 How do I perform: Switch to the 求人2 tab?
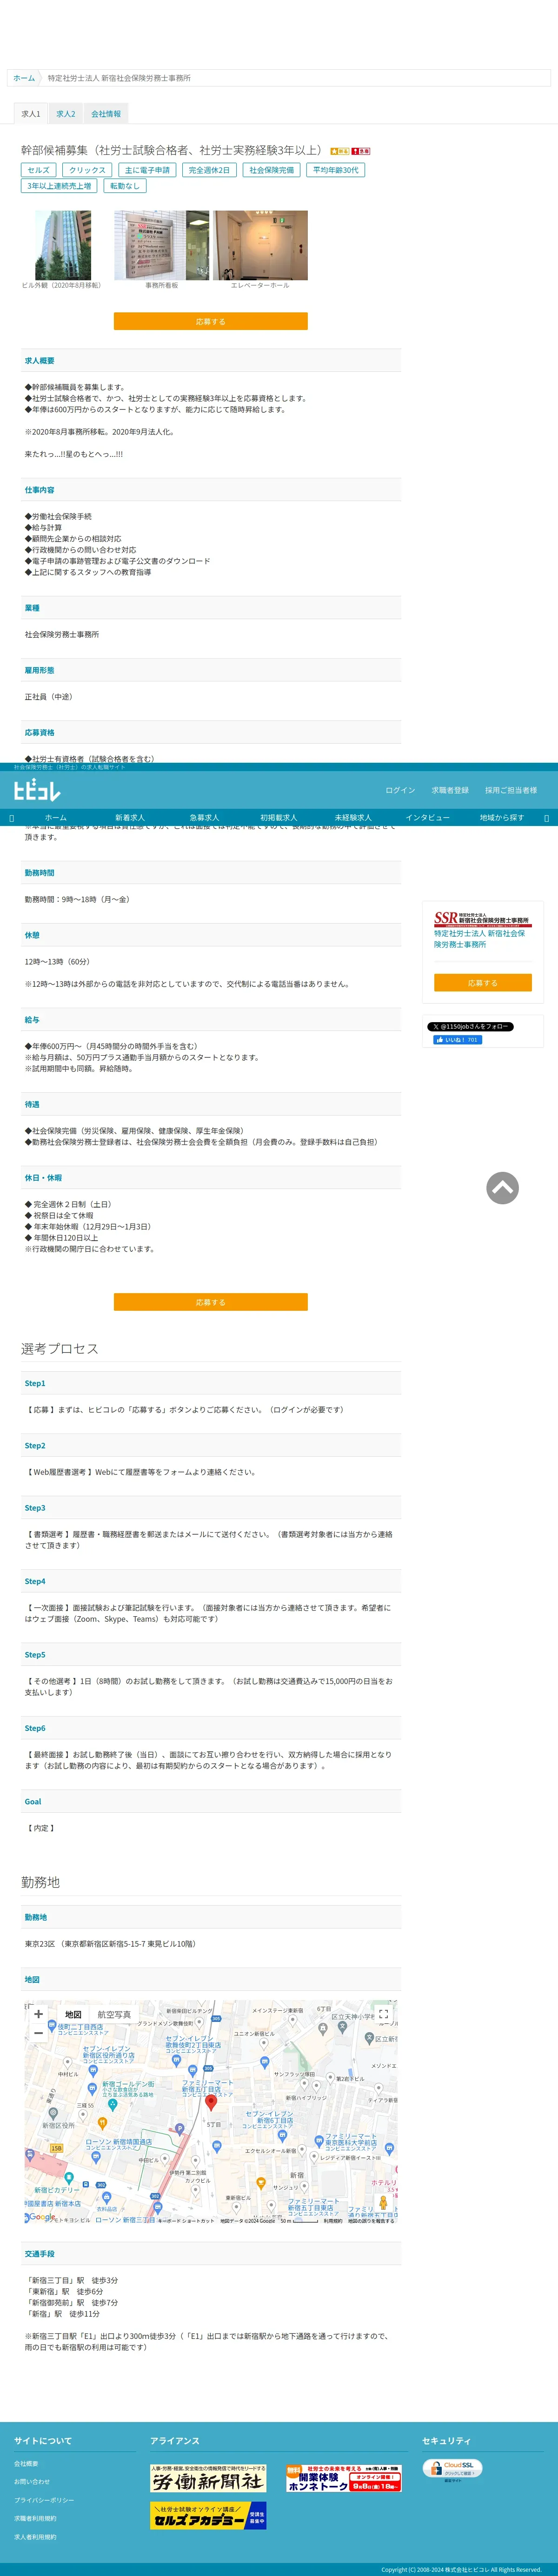coord(66,114)
